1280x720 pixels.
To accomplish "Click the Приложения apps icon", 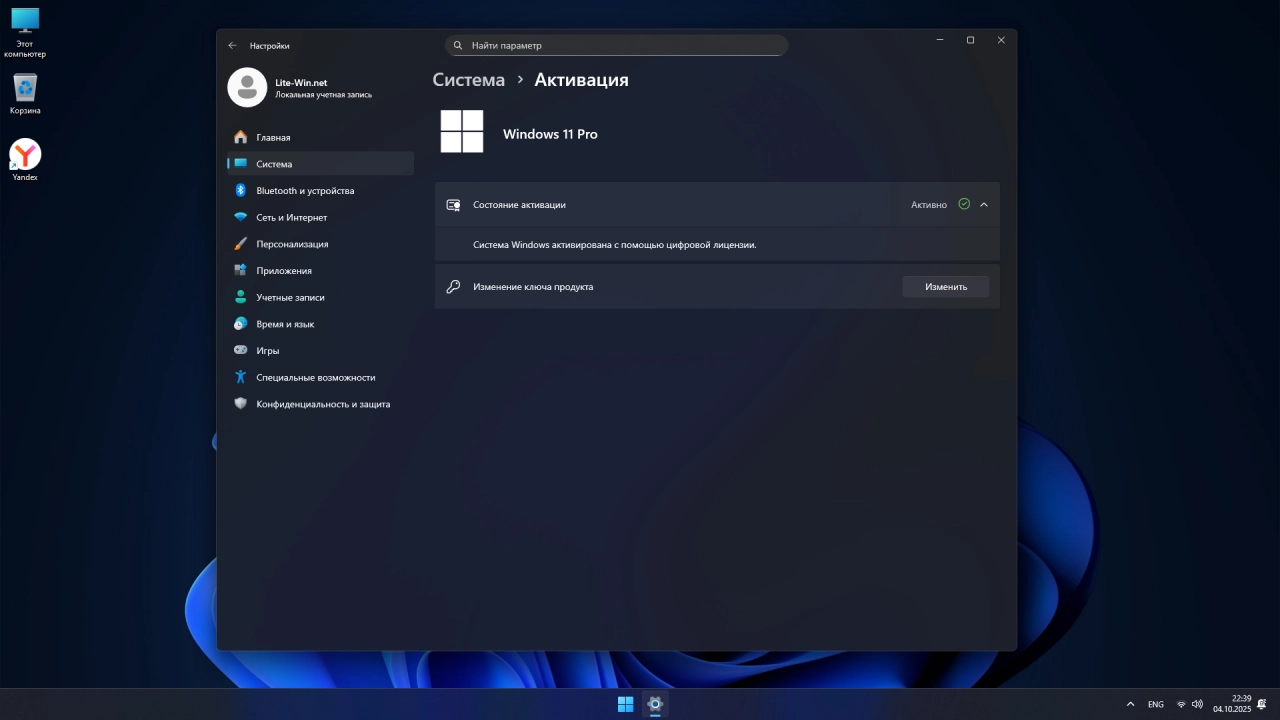I will 240,270.
